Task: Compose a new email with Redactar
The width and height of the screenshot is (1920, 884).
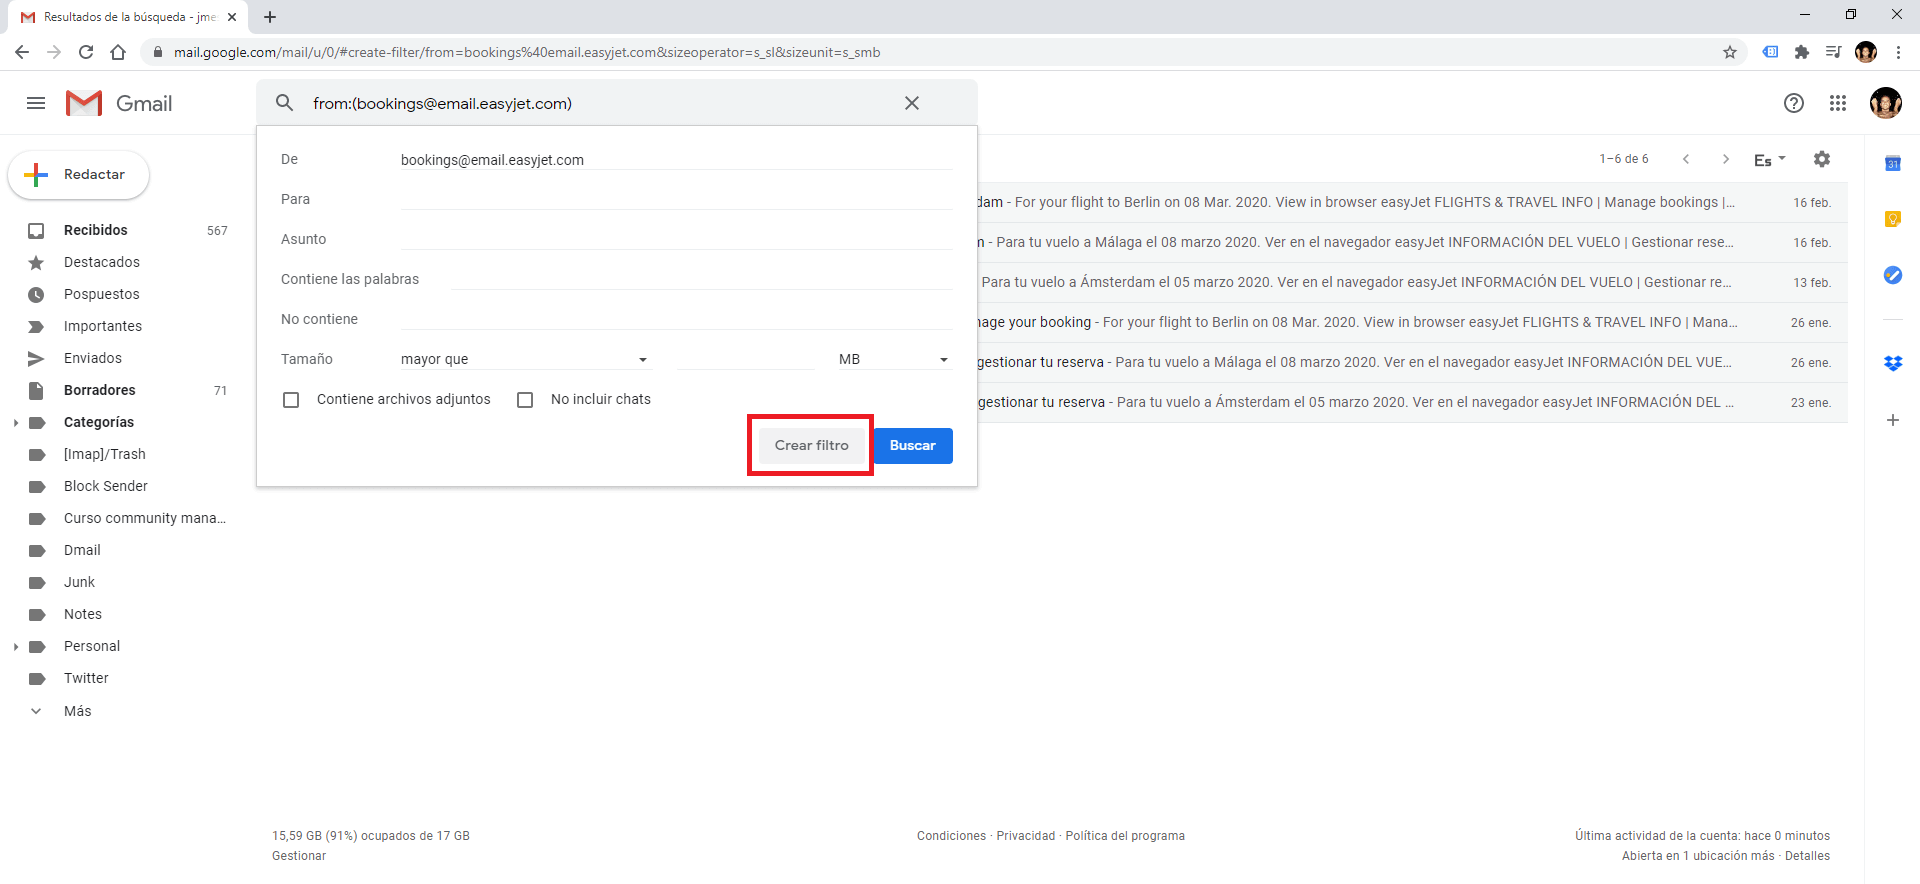Action: (x=79, y=175)
